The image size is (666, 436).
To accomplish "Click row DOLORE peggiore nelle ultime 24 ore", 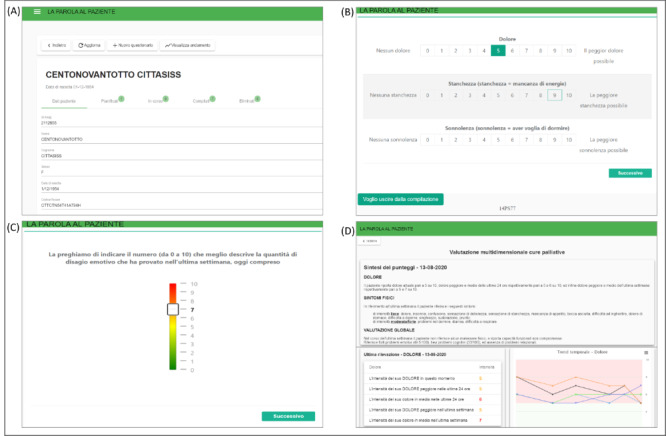I will (x=432, y=389).
